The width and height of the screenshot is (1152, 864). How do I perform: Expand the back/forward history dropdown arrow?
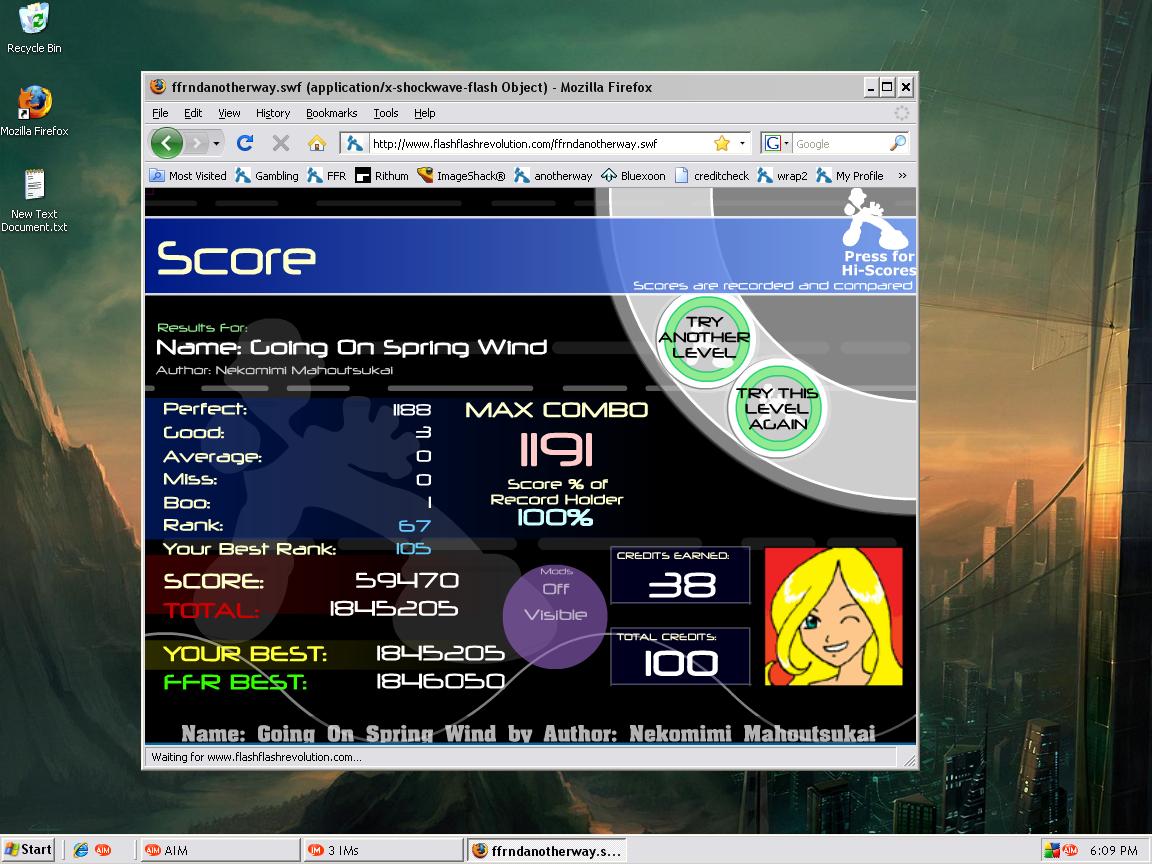pos(216,143)
